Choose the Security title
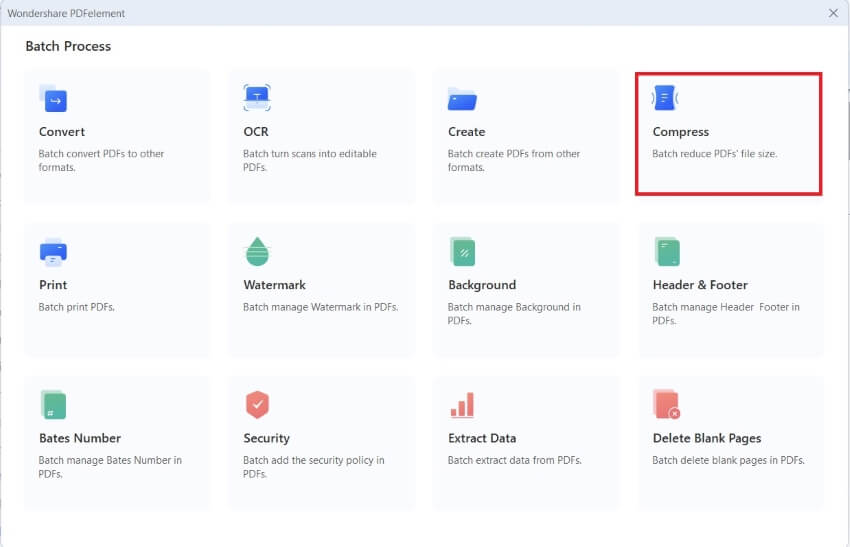This screenshot has width=850, height=547. click(266, 439)
